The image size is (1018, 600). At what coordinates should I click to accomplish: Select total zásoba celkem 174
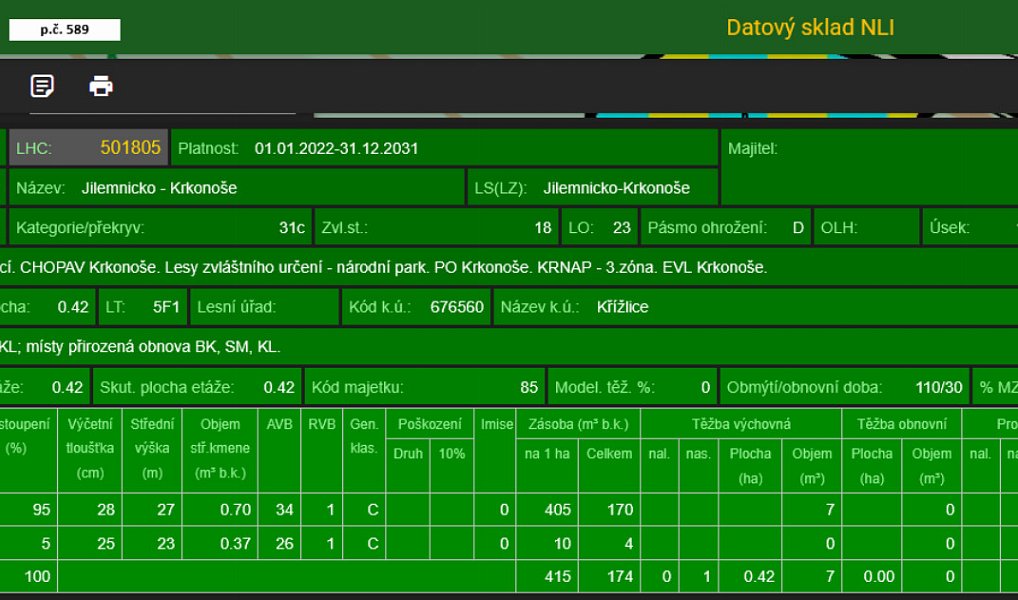620,576
